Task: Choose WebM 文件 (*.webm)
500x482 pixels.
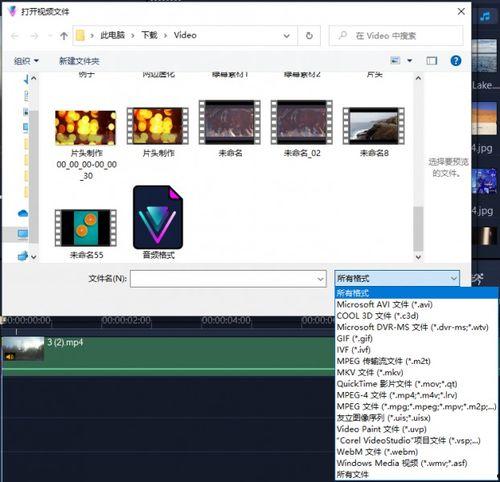Action: 416,452
